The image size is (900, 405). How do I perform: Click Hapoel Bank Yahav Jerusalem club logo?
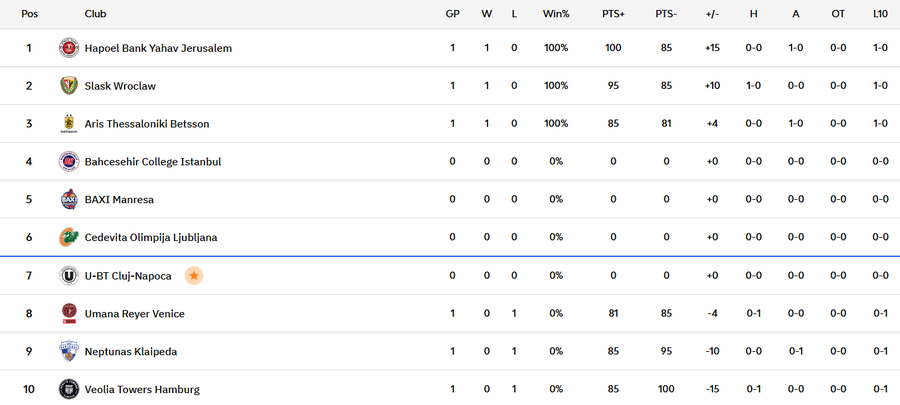pyautogui.click(x=69, y=48)
